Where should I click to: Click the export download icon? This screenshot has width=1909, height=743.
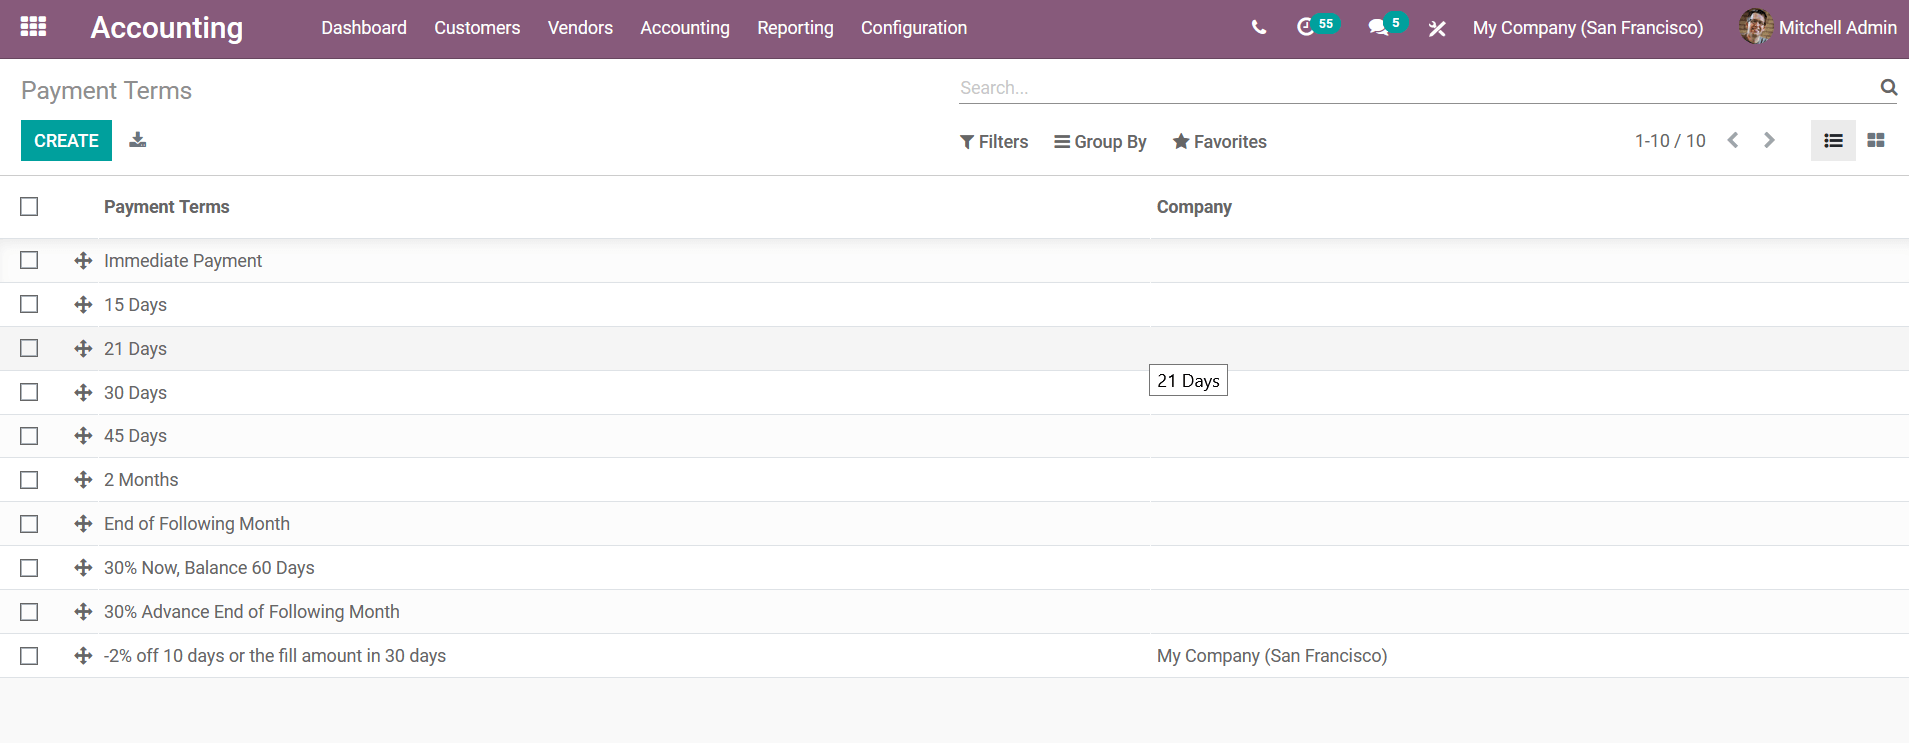pos(138,140)
